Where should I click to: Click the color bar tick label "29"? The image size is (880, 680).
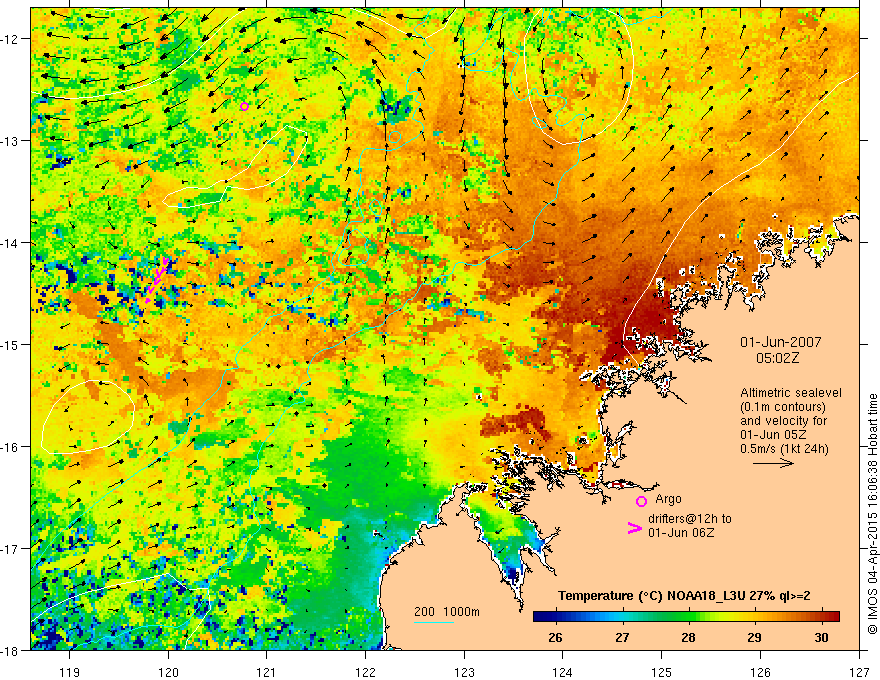click(754, 637)
